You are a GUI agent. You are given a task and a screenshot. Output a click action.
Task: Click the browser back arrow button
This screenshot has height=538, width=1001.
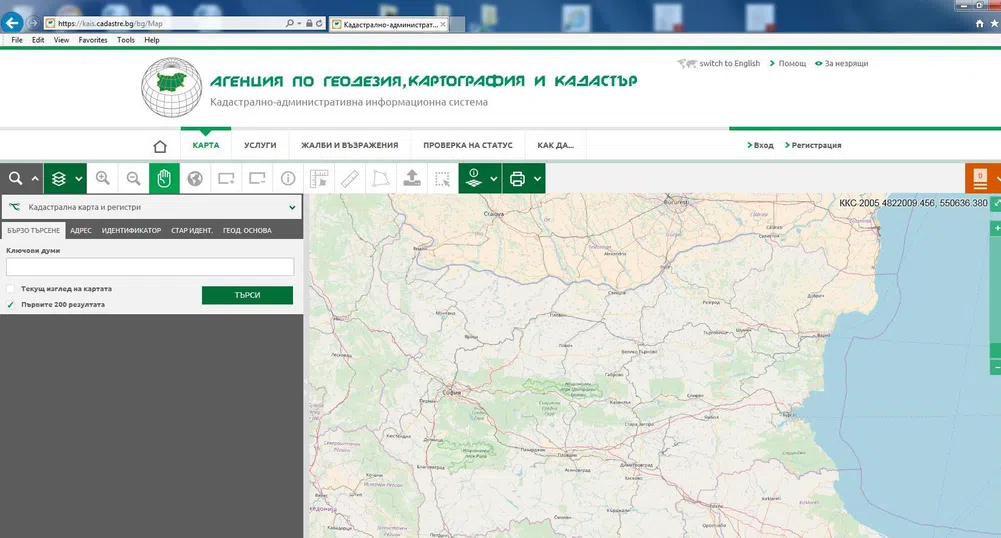pos(12,23)
